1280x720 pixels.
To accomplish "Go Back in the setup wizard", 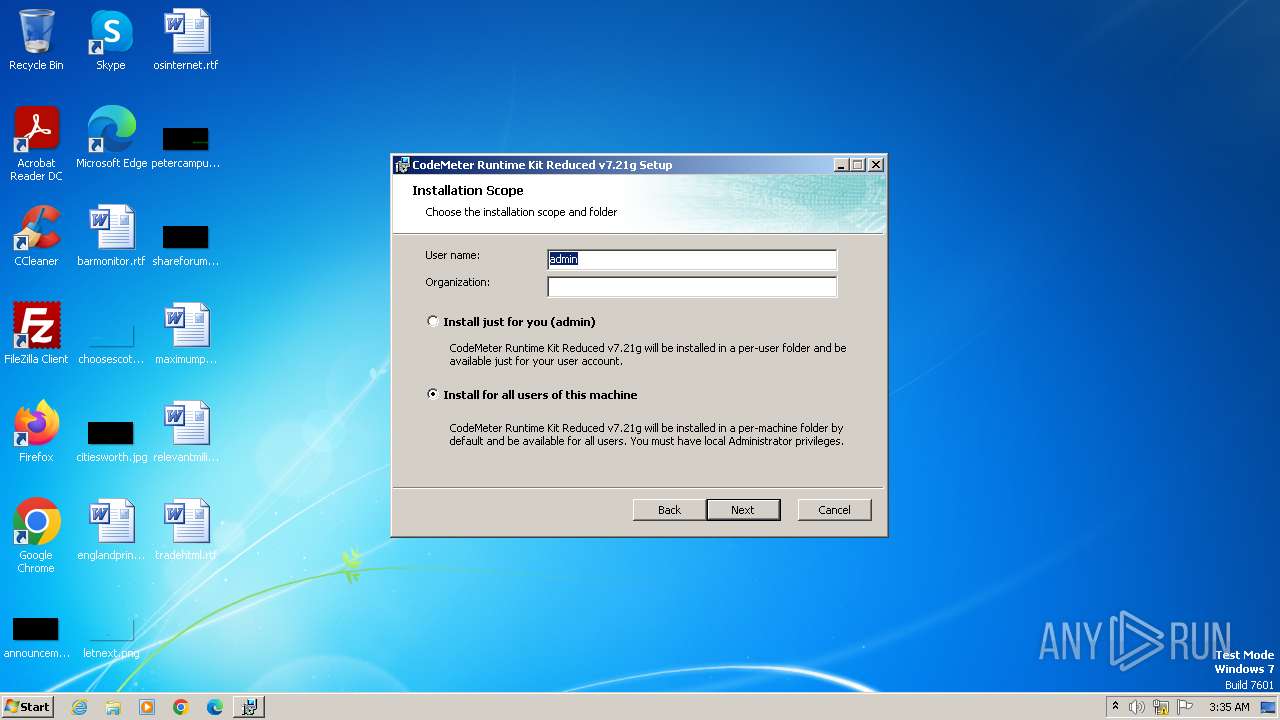I will pos(670,510).
